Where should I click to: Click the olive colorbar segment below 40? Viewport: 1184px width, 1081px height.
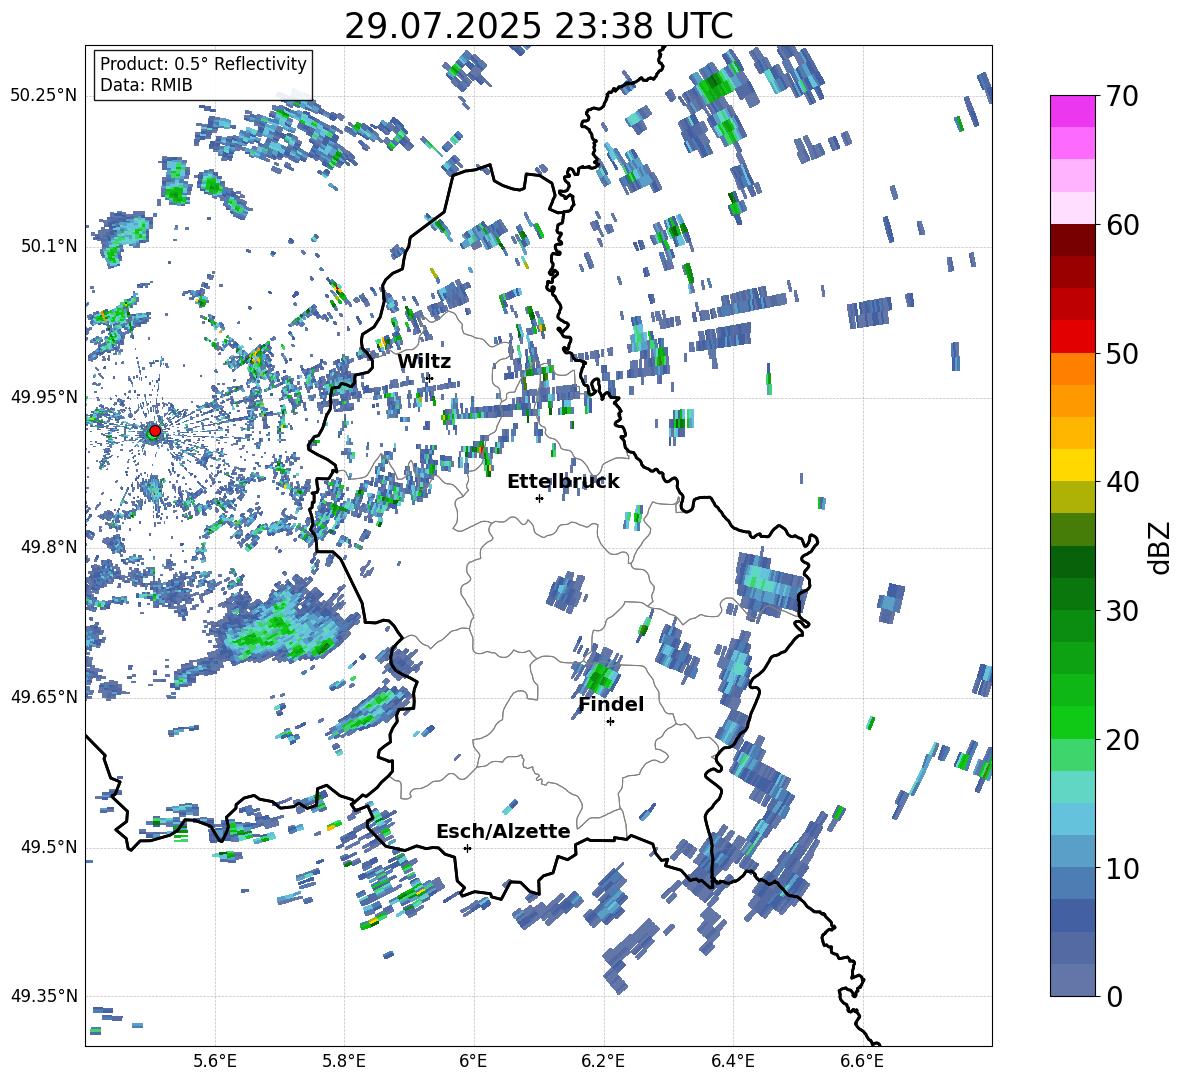pos(1072,497)
